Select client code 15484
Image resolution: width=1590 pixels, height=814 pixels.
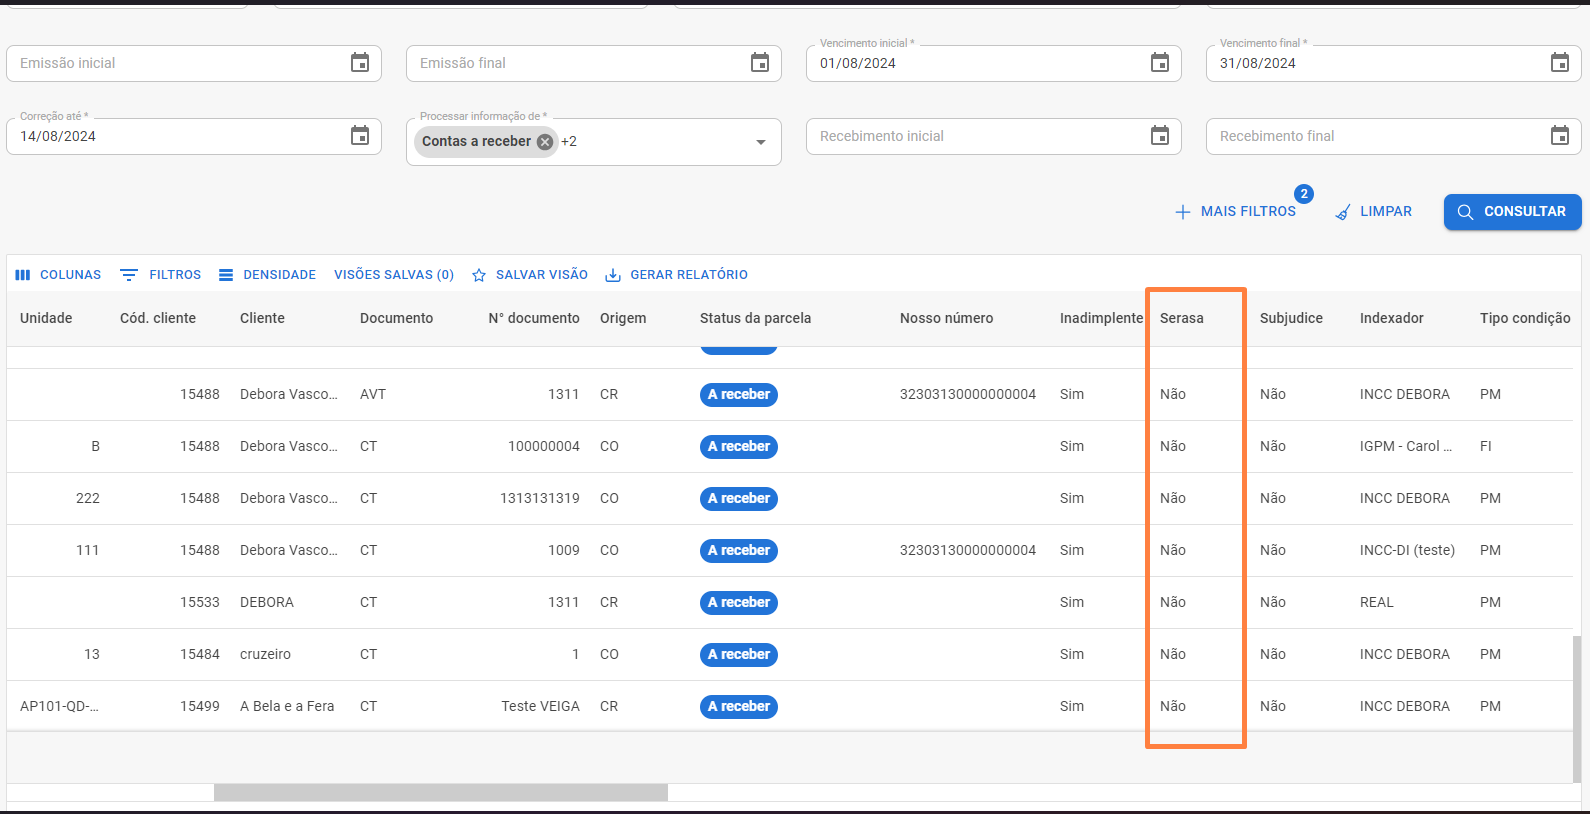pyautogui.click(x=200, y=654)
